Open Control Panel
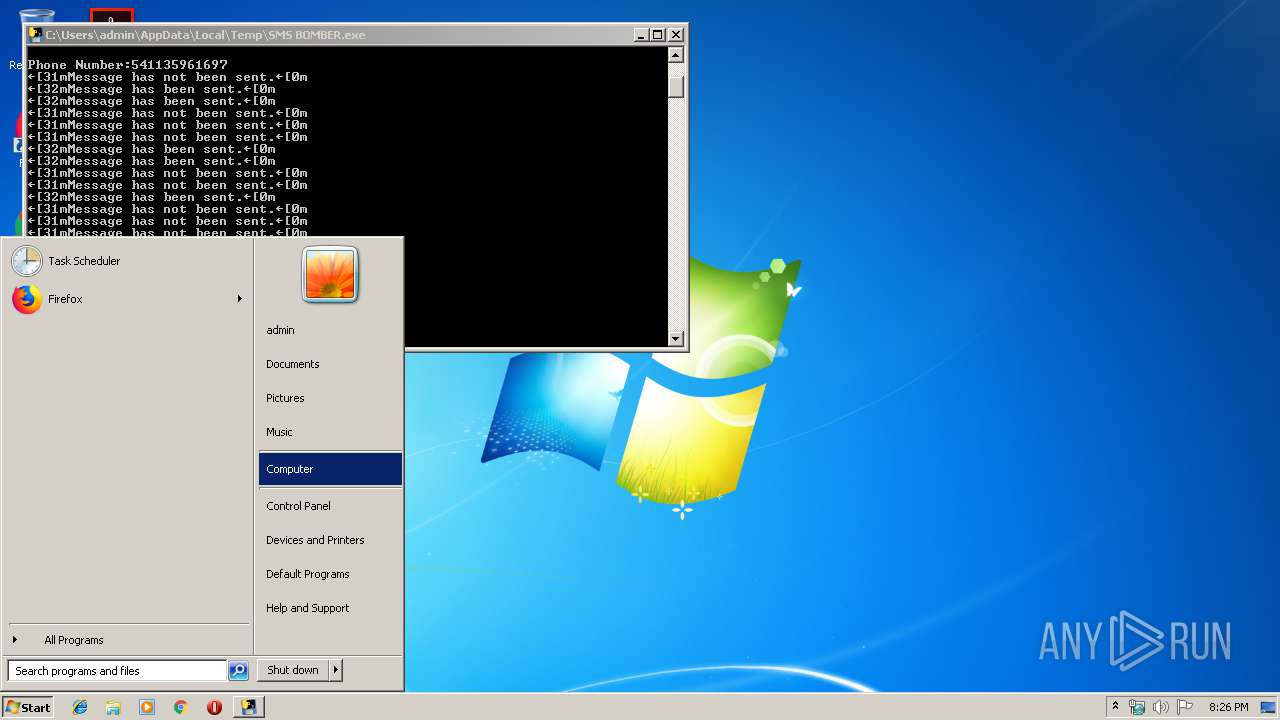Image resolution: width=1280 pixels, height=720 pixels. (x=330, y=506)
